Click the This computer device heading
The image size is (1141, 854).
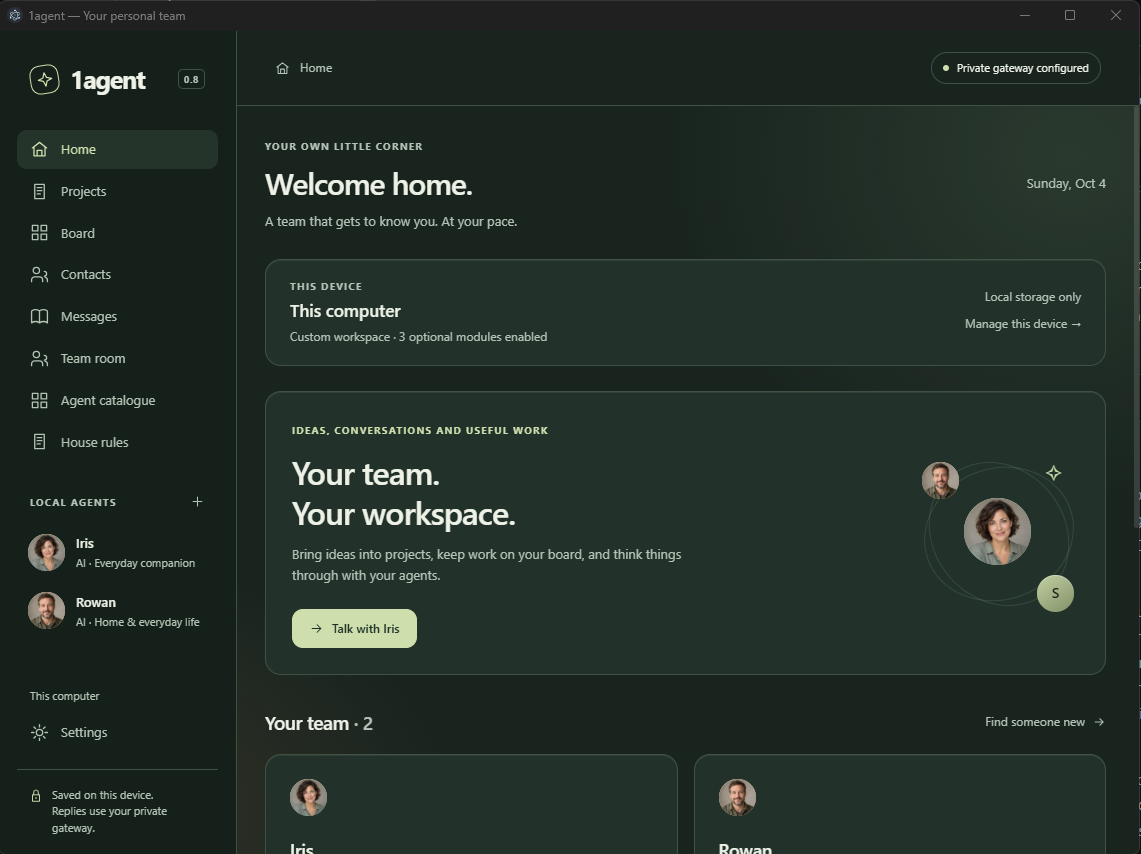[345, 311]
